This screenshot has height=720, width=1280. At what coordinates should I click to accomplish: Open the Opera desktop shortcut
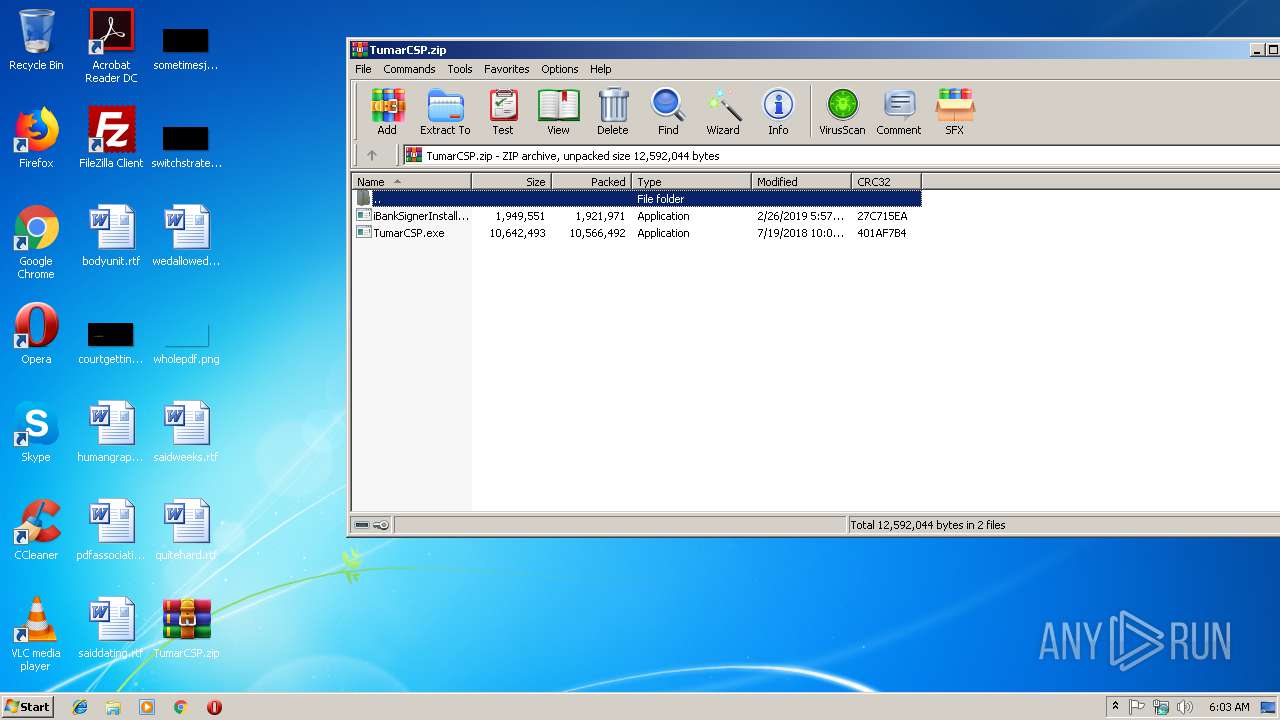[36, 334]
